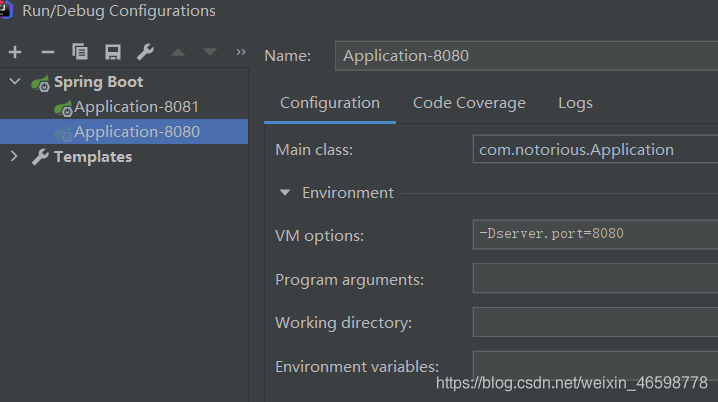
Task: Add a new configuration with plus icon
Action: (15, 52)
